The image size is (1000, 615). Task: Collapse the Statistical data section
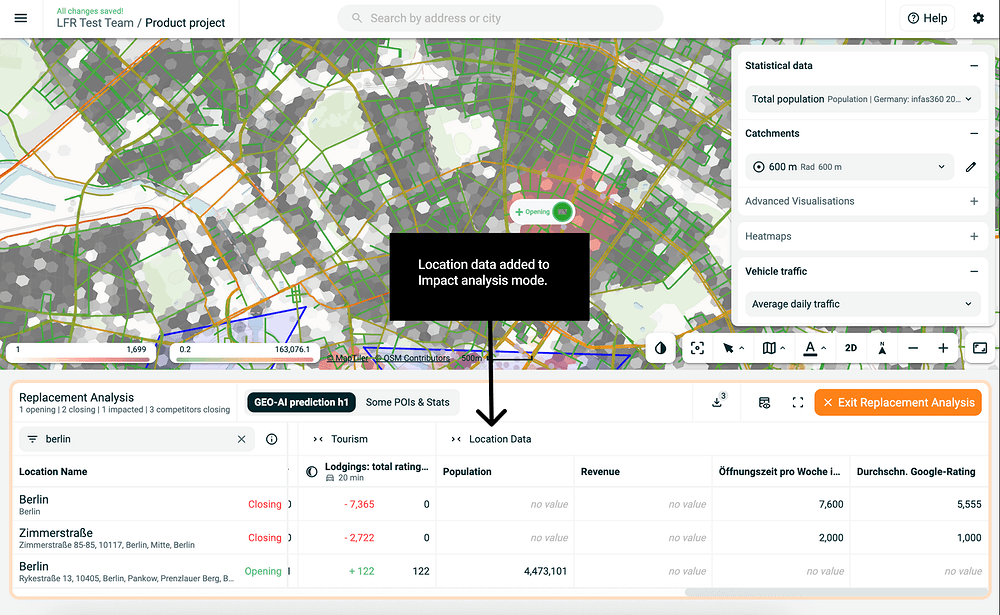click(974, 66)
